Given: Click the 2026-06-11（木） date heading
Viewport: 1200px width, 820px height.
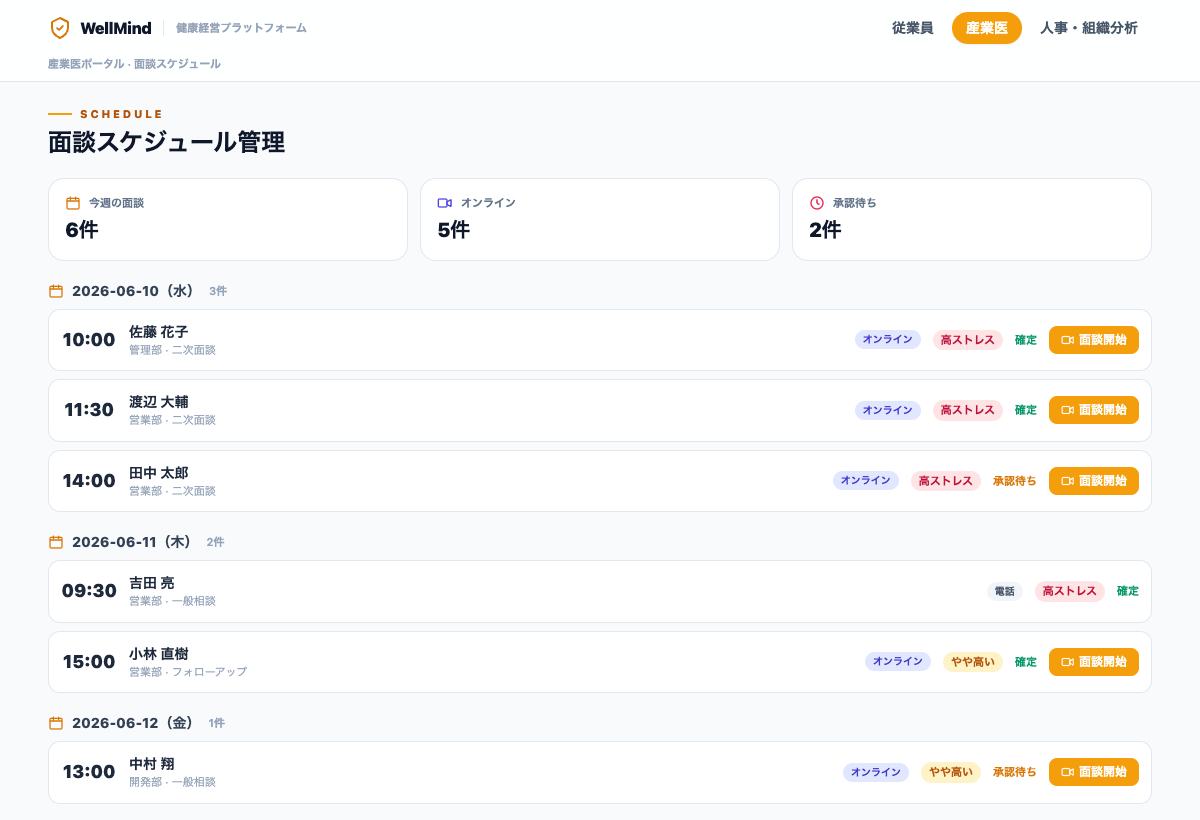Looking at the screenshot, I should click(x=134, y=542).
